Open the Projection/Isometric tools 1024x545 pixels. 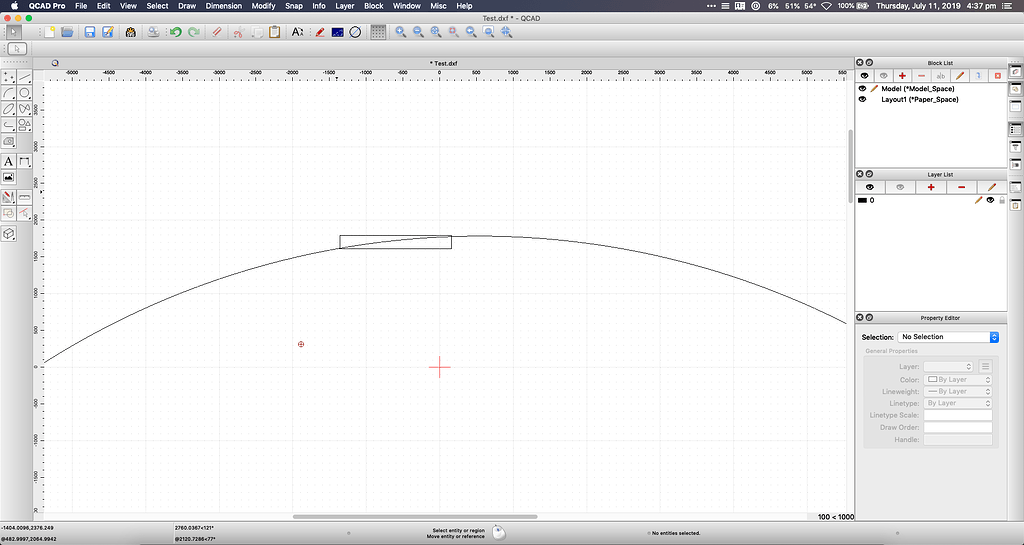click(8, 234)
